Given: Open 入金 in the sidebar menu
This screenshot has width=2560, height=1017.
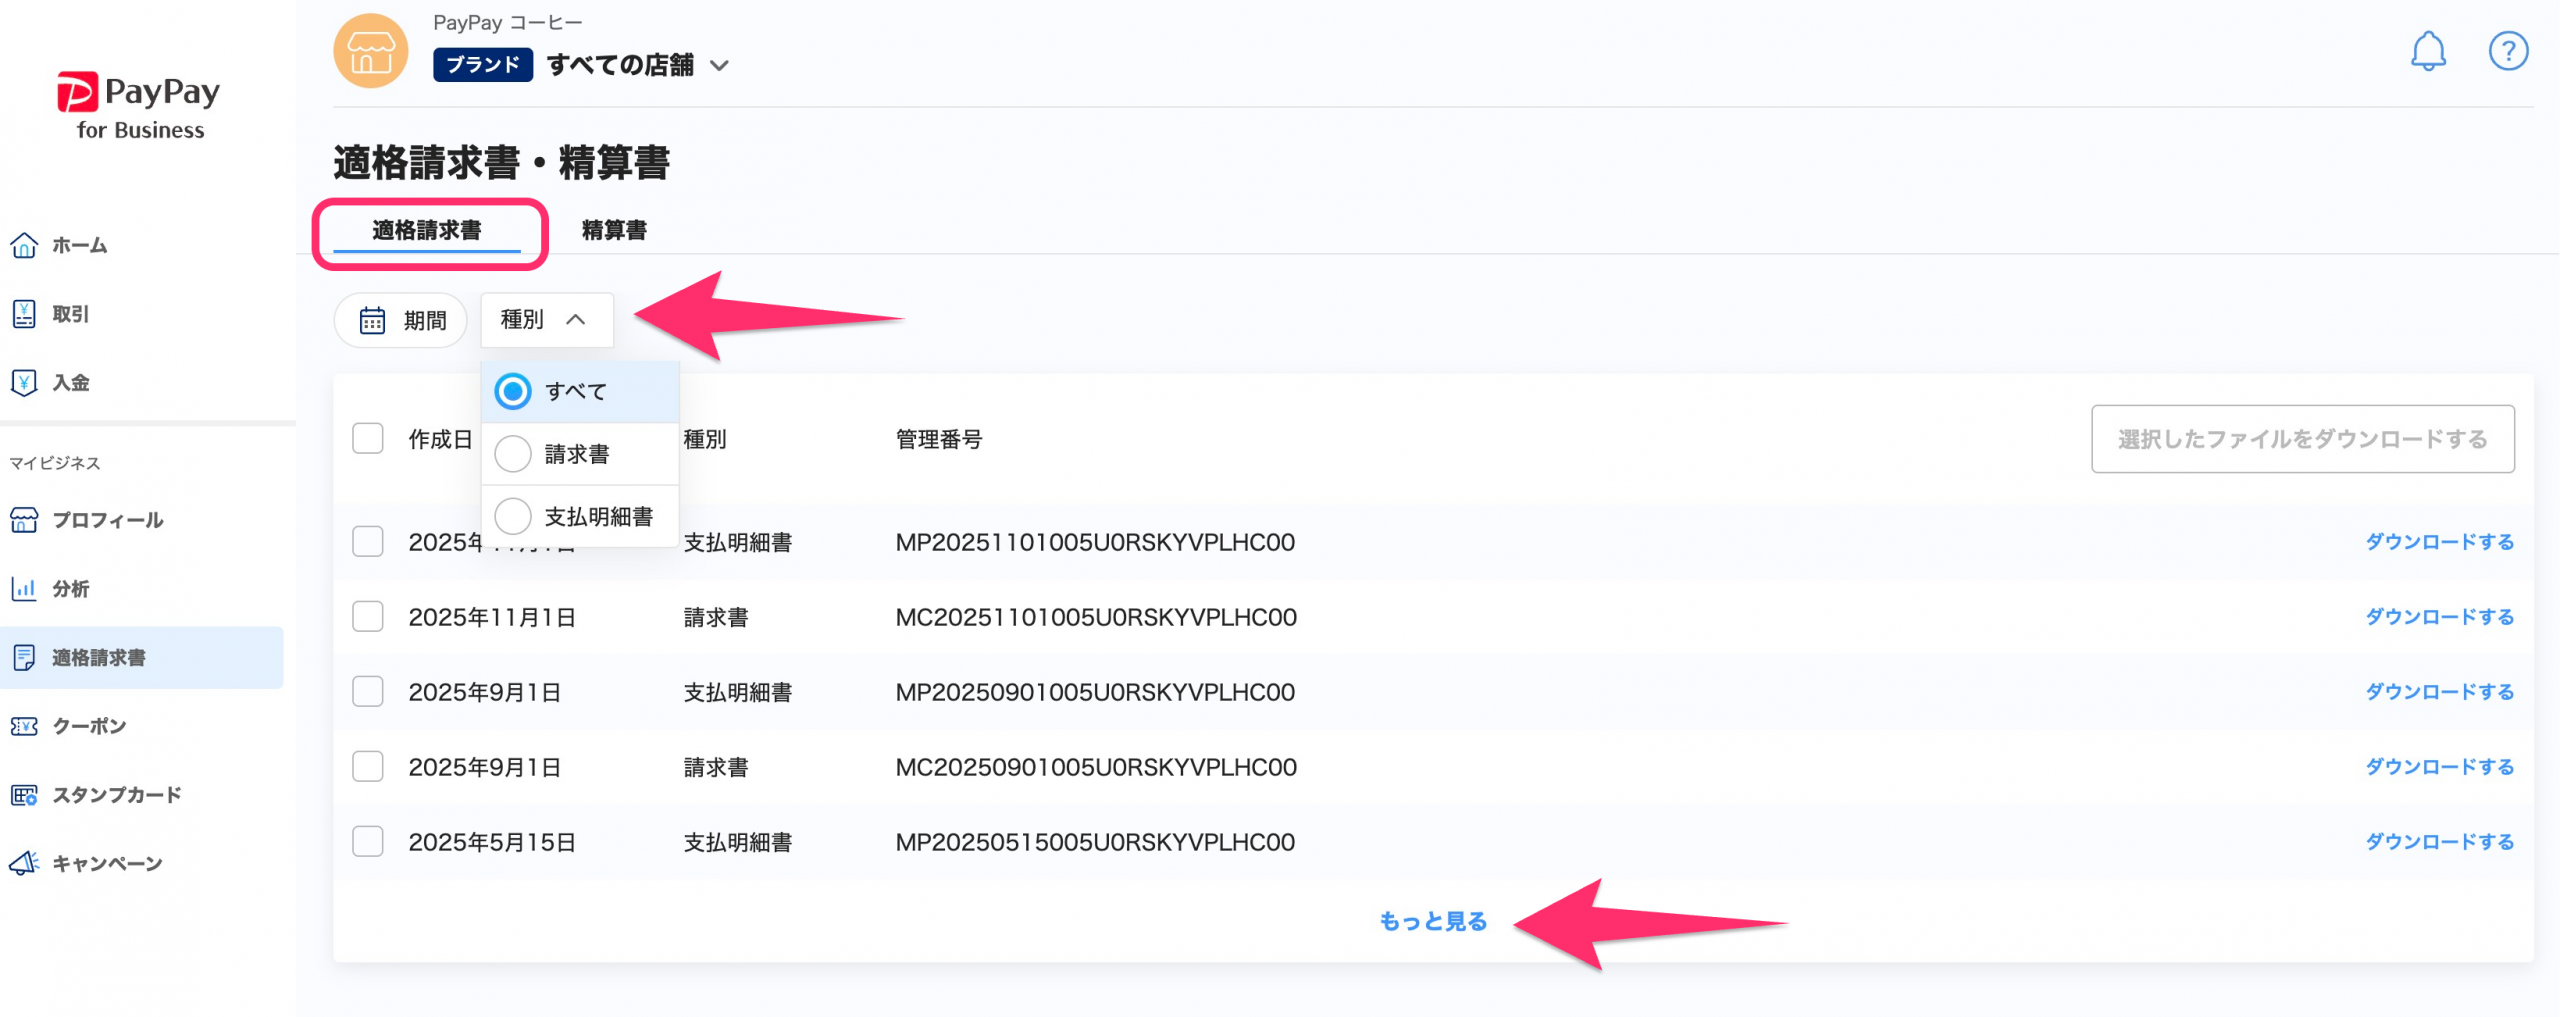Looking at the screenshot, I should [x=70, y=383].
